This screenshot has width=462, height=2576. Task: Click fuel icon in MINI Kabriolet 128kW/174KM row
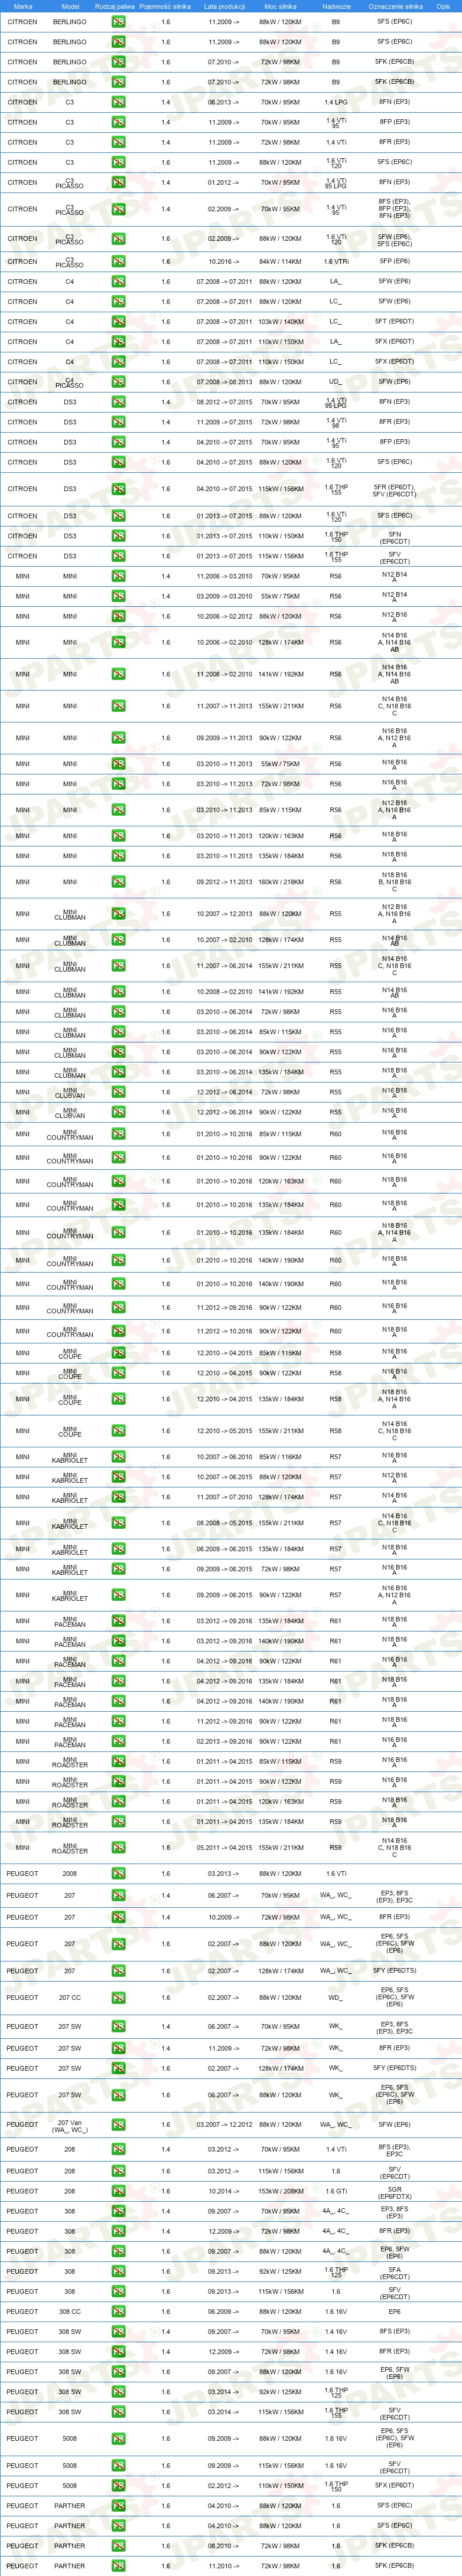pyautogui.click(x=118, y=1497)
